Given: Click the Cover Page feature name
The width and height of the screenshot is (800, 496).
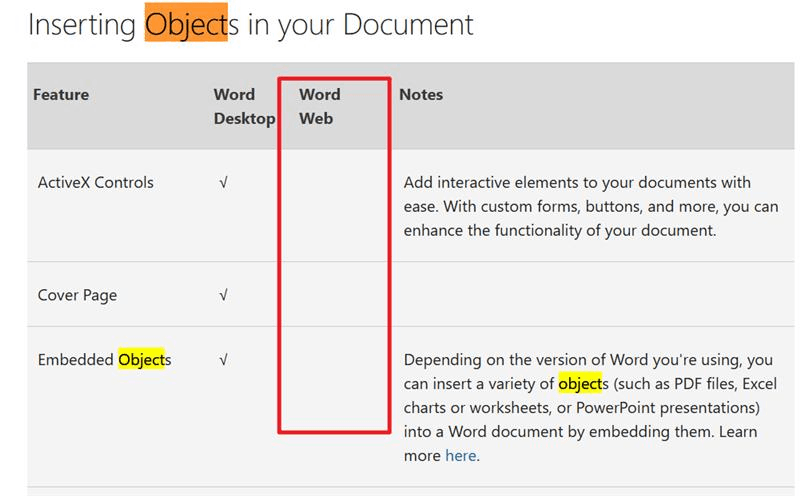Looking at the screenshot, I should 78,295.
